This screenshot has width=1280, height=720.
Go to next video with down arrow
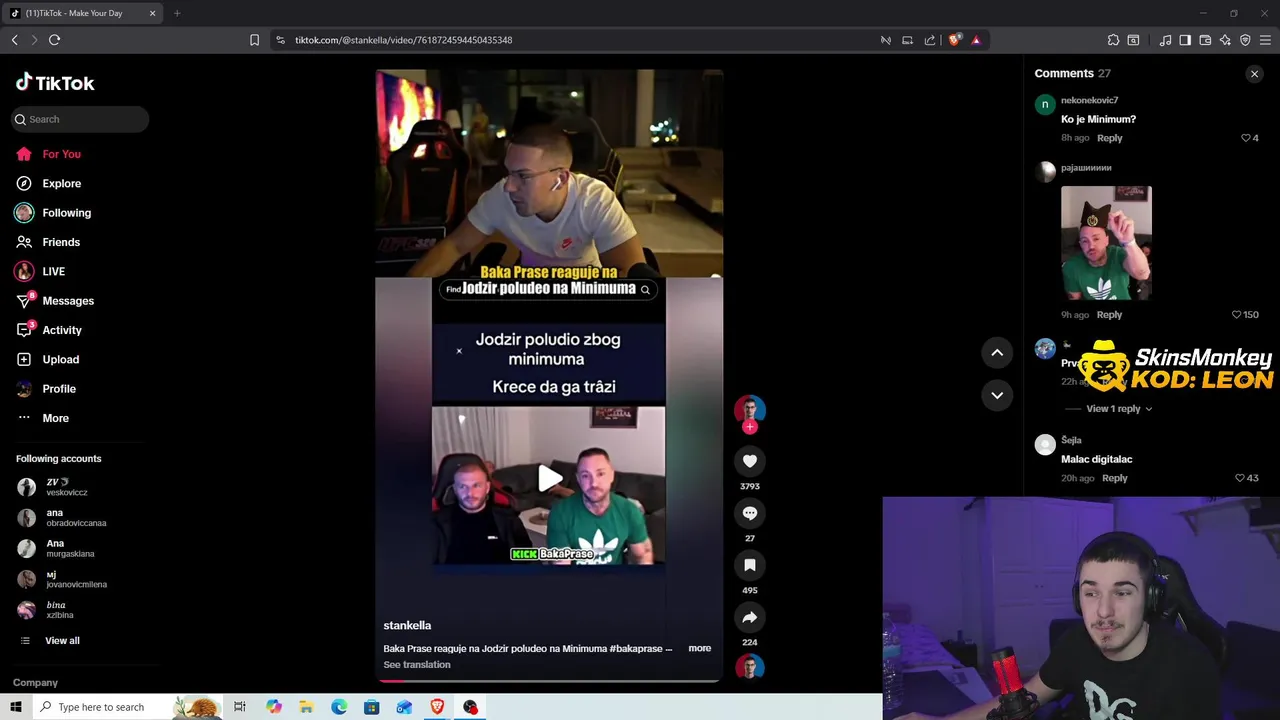pos(997,395)
